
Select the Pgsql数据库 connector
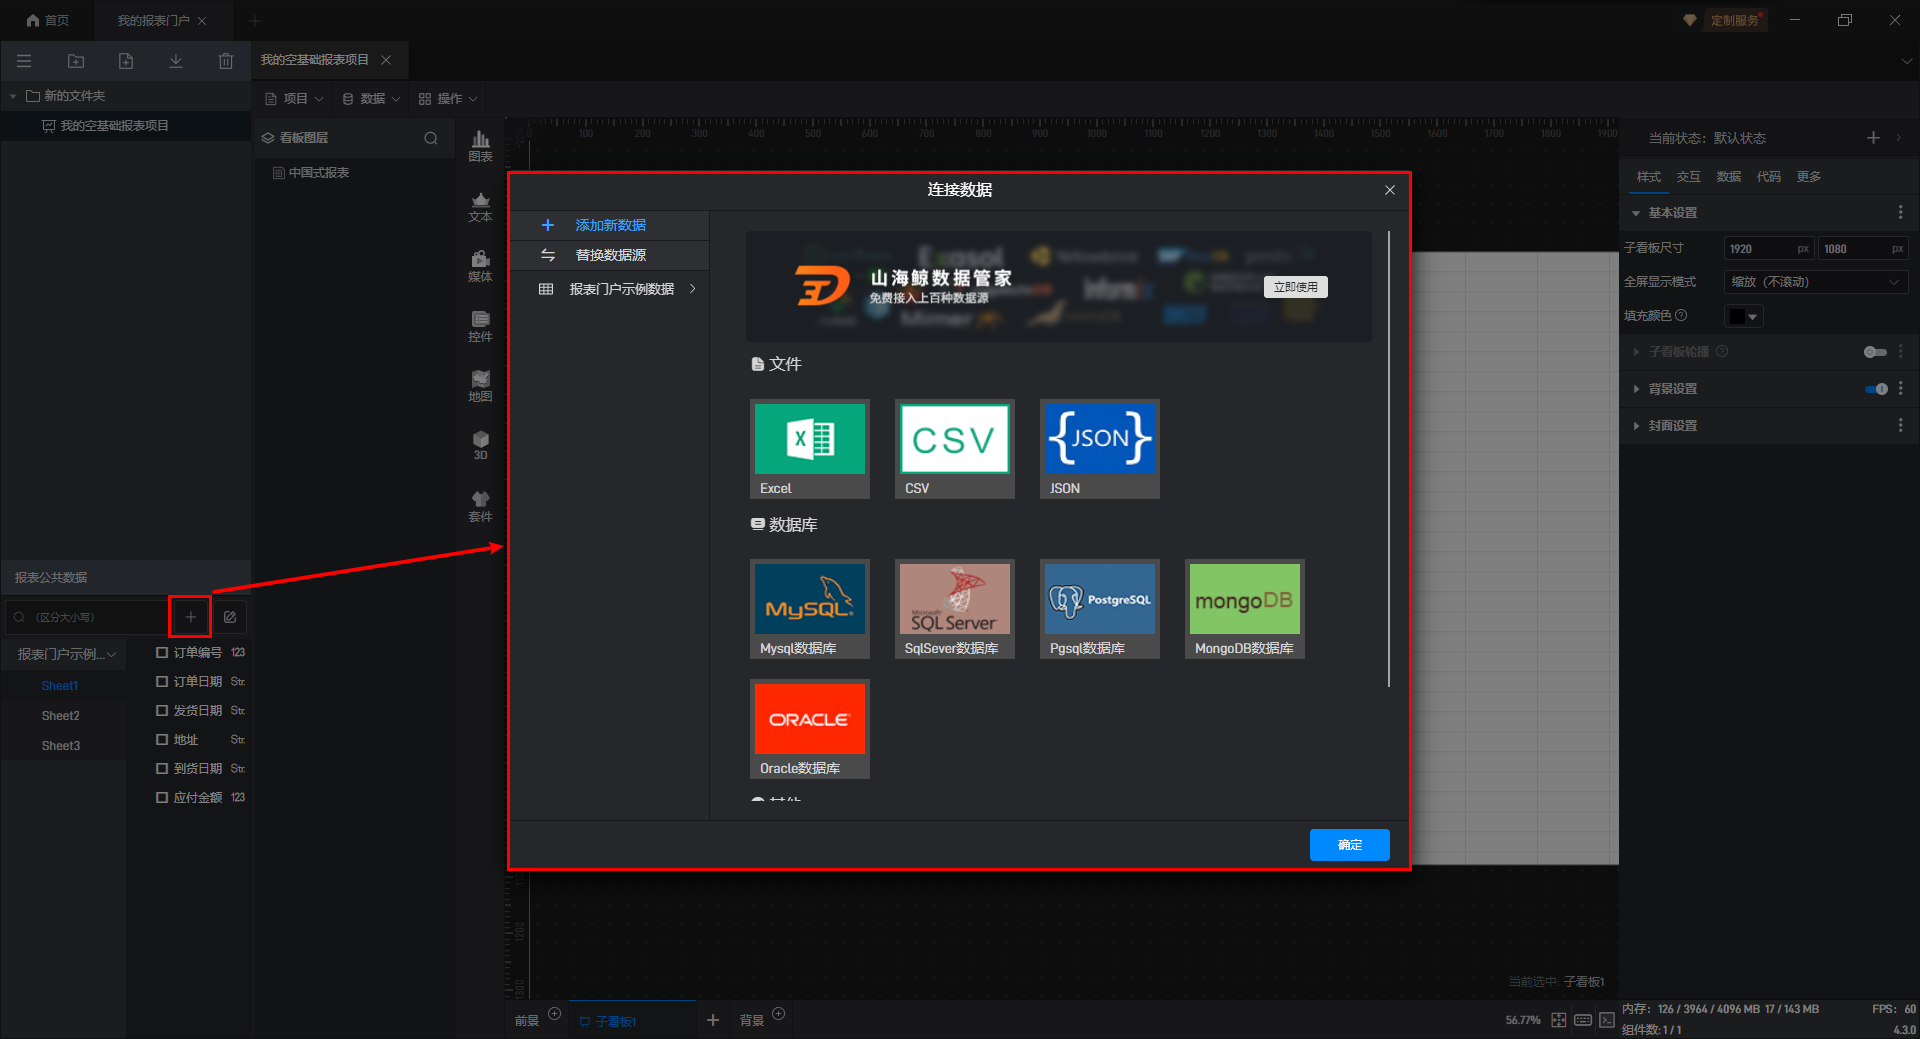point(1100,609)
